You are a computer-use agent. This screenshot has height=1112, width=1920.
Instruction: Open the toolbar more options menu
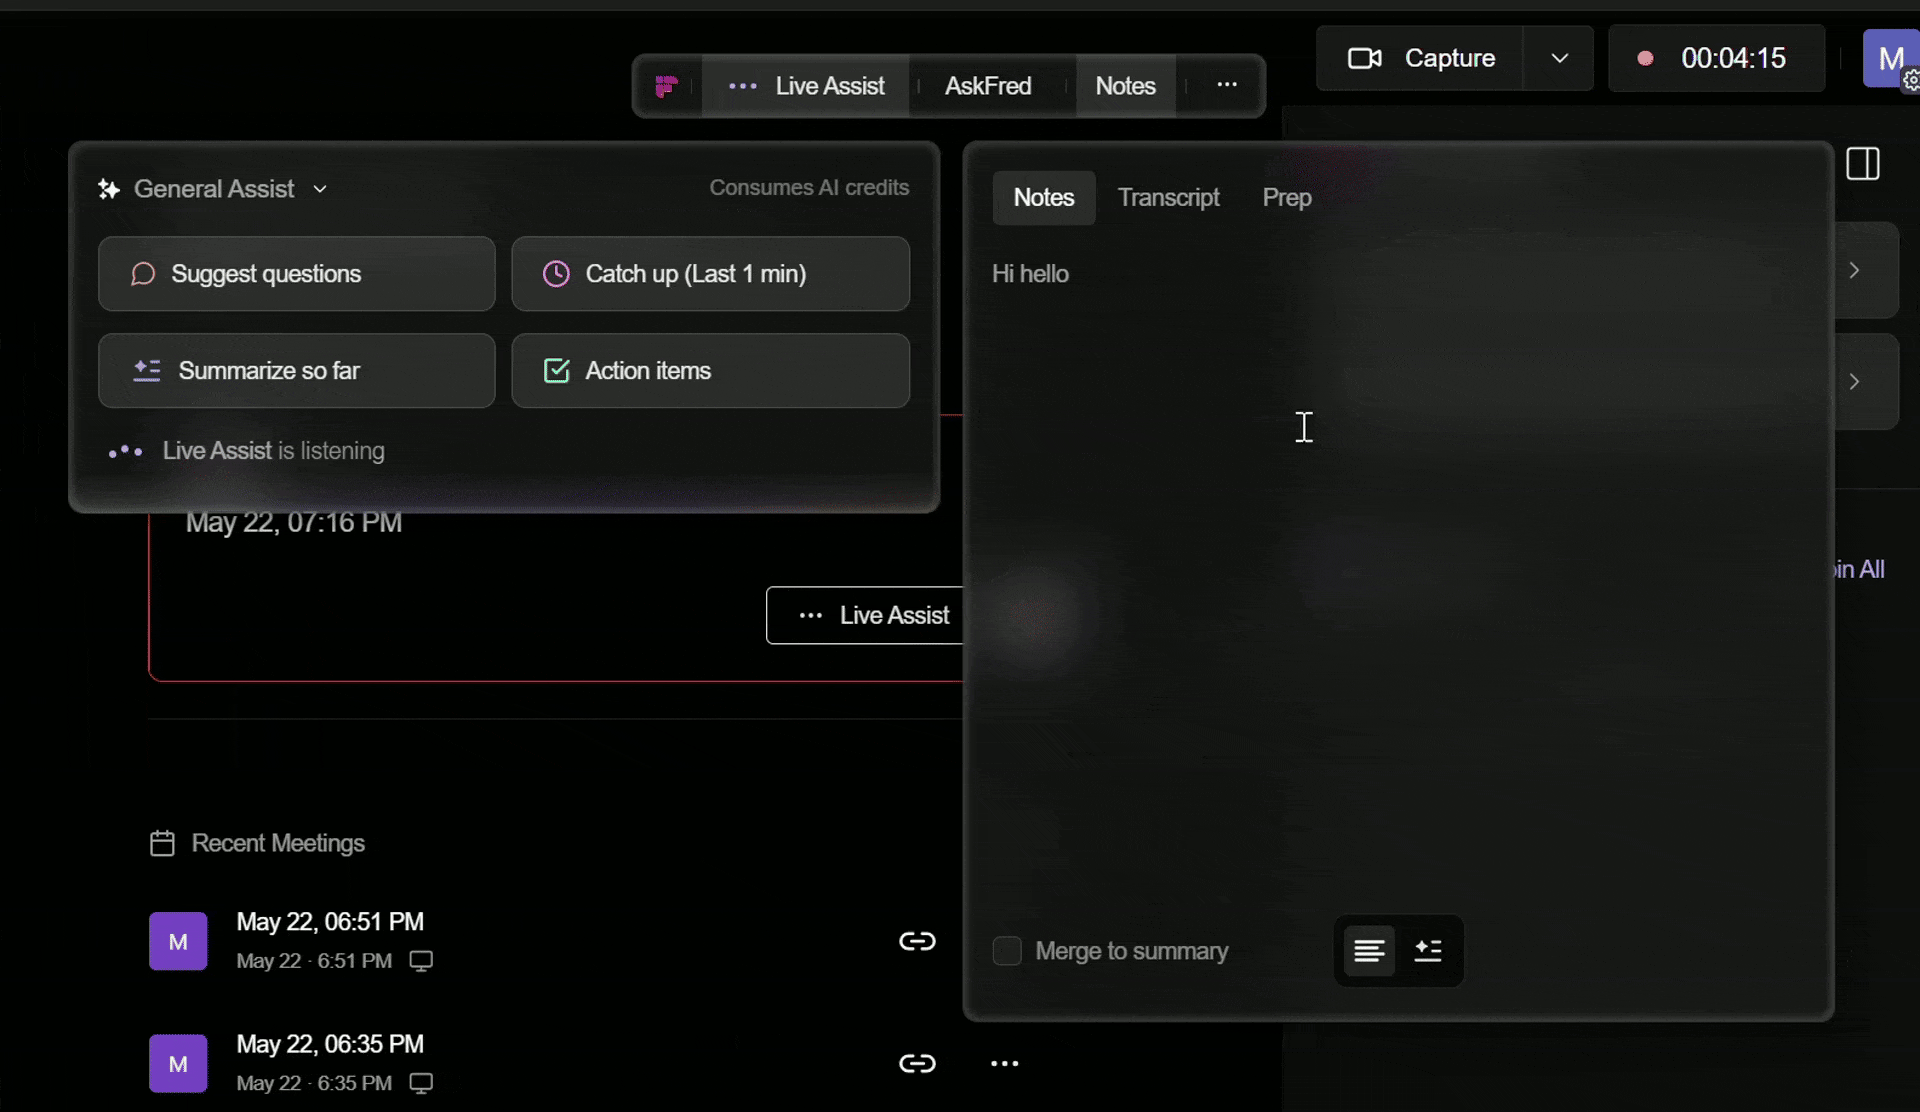1227,85
